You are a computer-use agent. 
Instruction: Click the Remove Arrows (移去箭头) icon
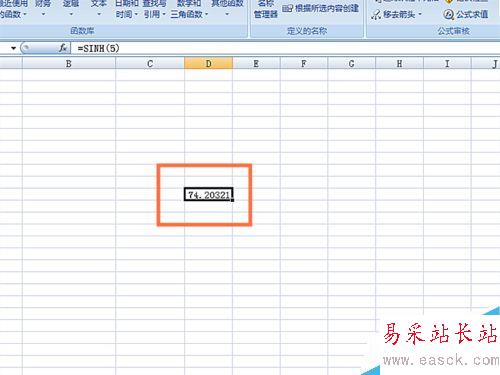click(x=376, y=15)
